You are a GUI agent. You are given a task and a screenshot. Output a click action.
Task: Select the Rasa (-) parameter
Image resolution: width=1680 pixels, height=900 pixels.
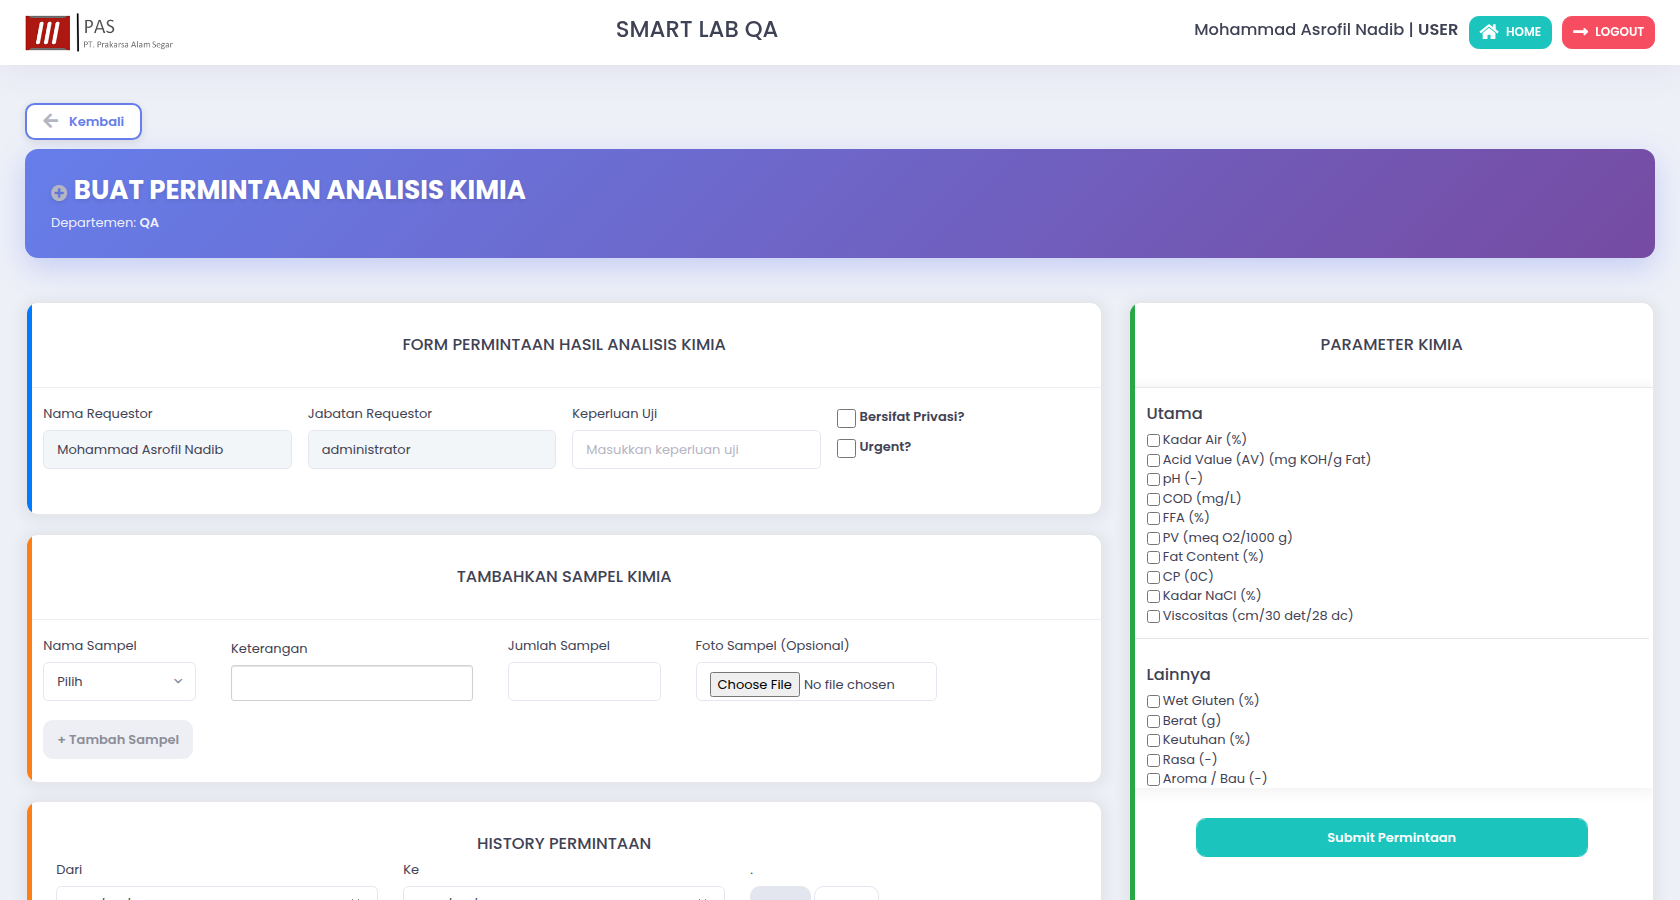tap(1153, 760)
